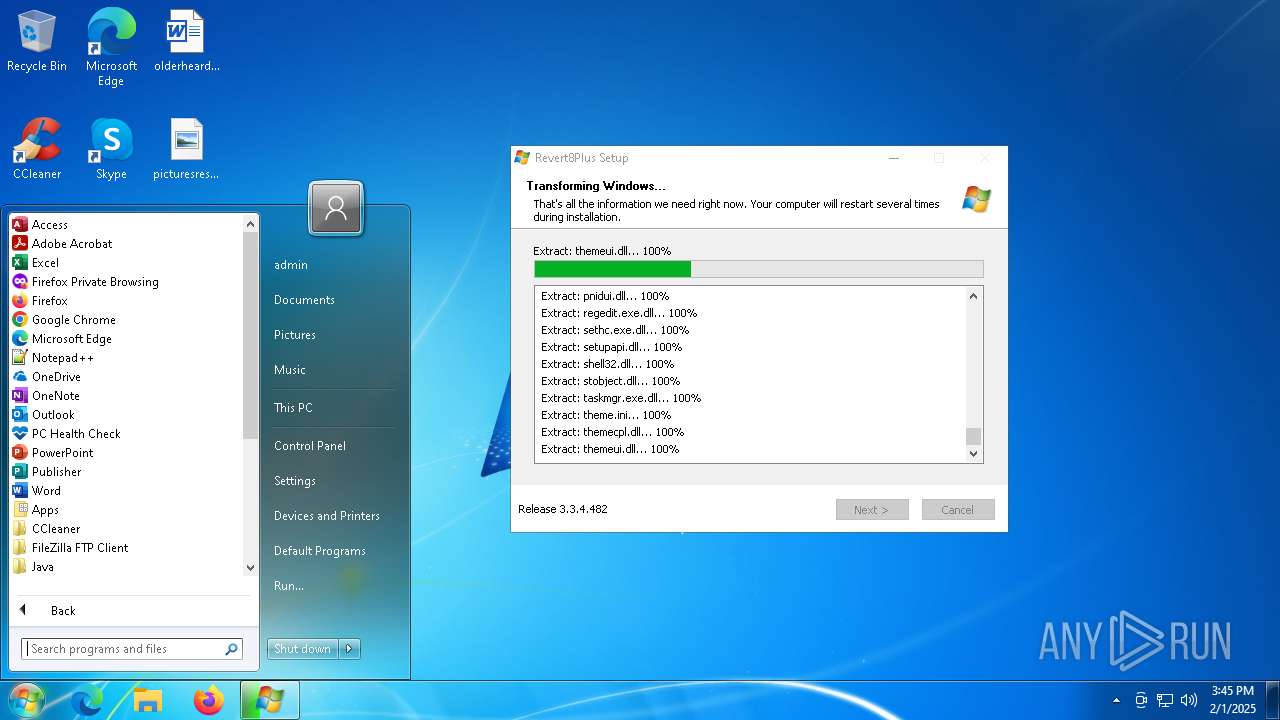This screenshot has width=1280, height=720.
Task: Click the Publisher icon in programs list
Action: 20,472
